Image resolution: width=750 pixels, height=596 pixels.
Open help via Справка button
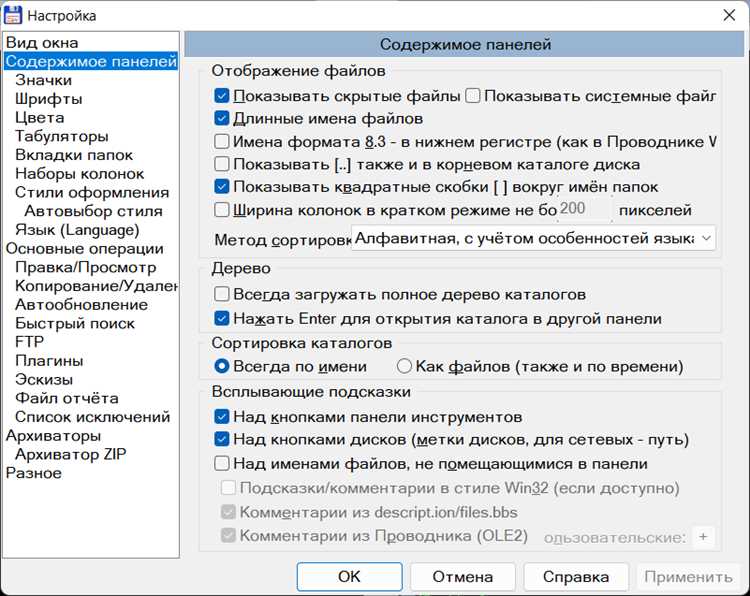pos(576,576)
